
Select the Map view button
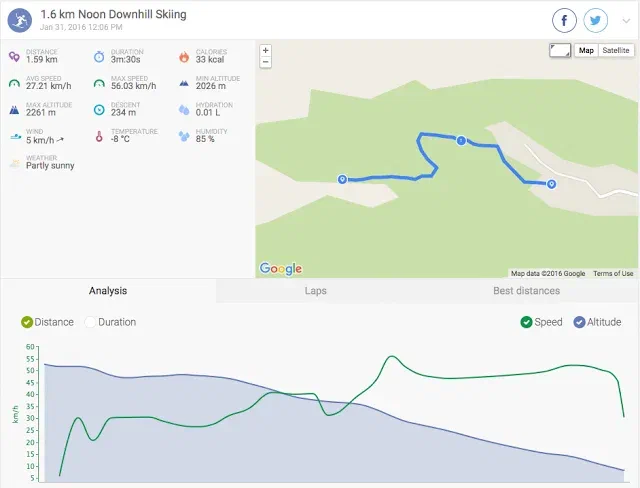click(x=586, y=50)
